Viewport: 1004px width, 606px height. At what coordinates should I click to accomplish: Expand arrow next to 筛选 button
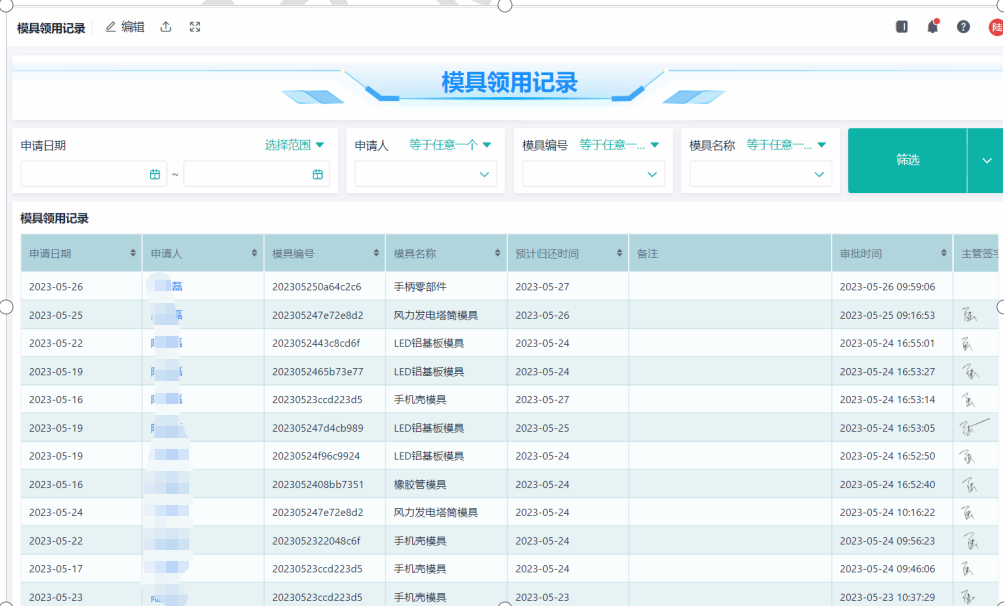coord(986,161)
